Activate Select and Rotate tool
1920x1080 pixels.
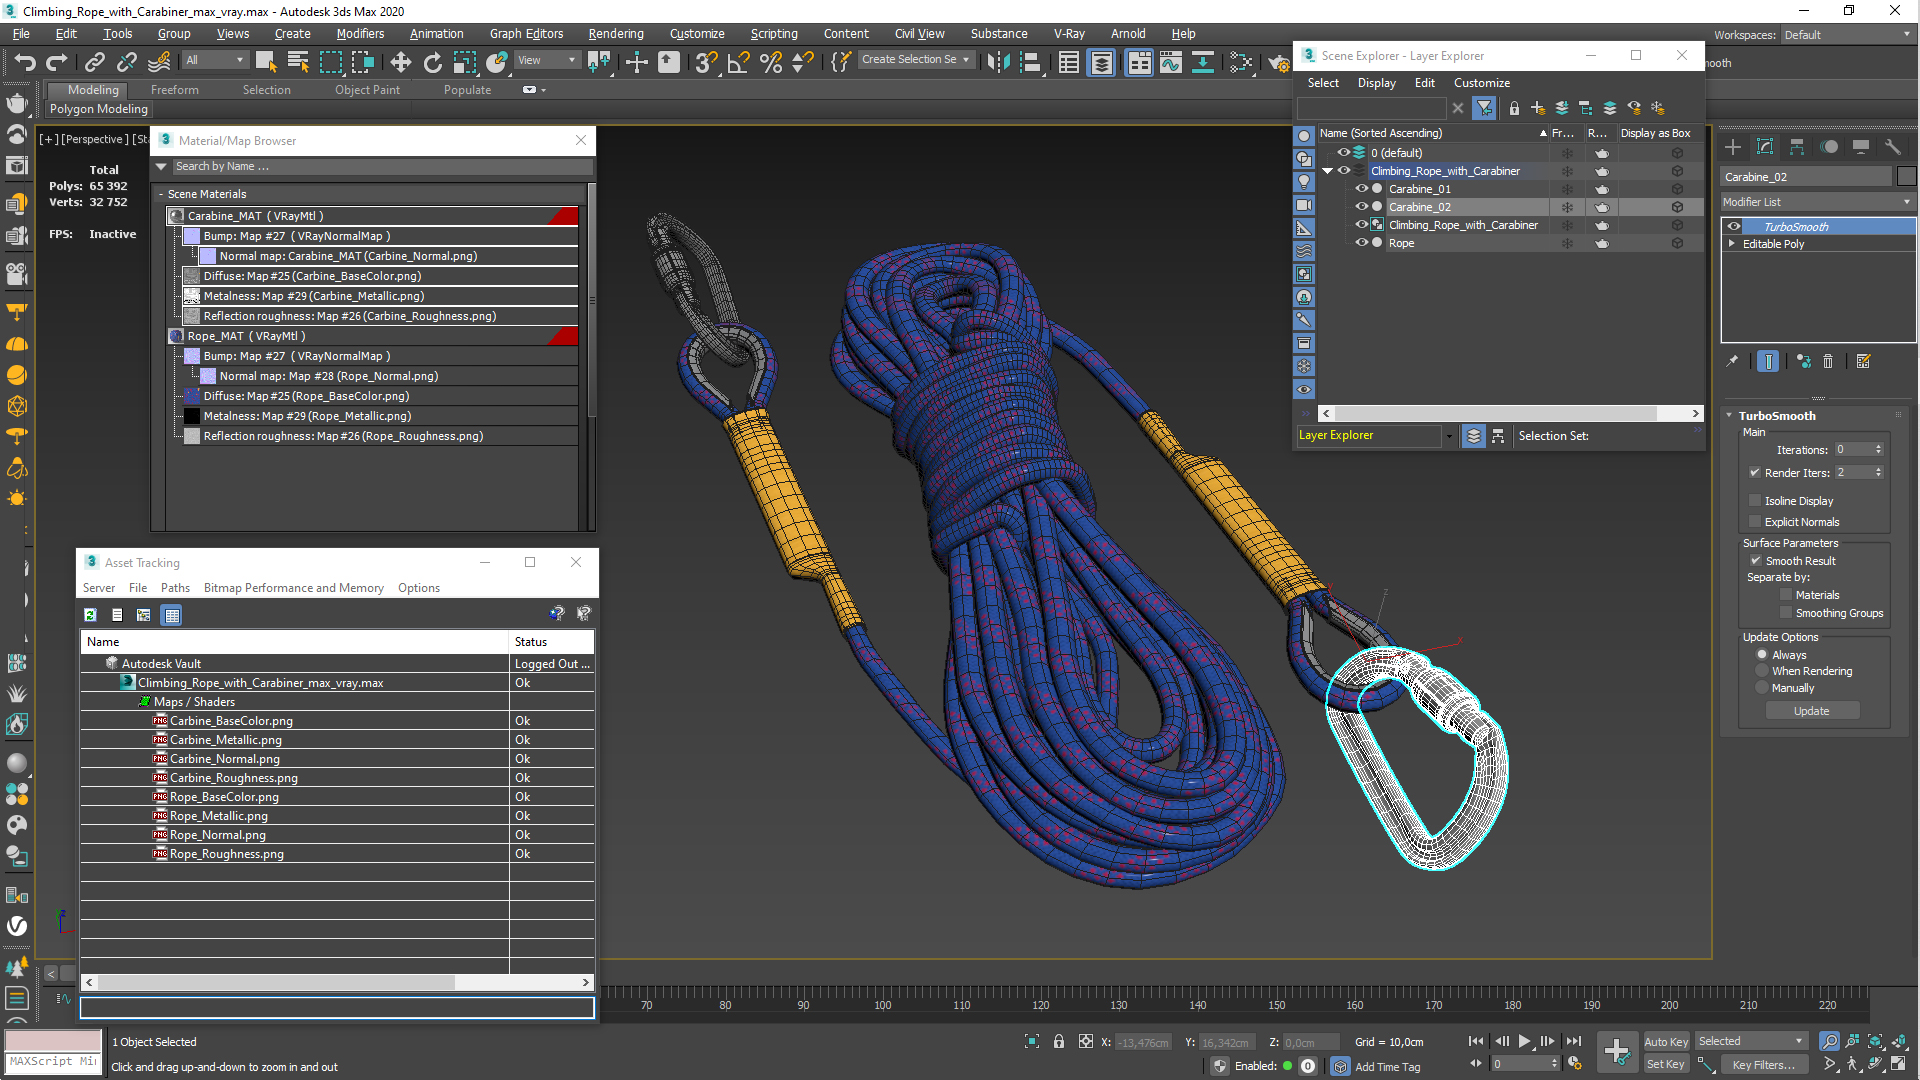pos(432,62)
